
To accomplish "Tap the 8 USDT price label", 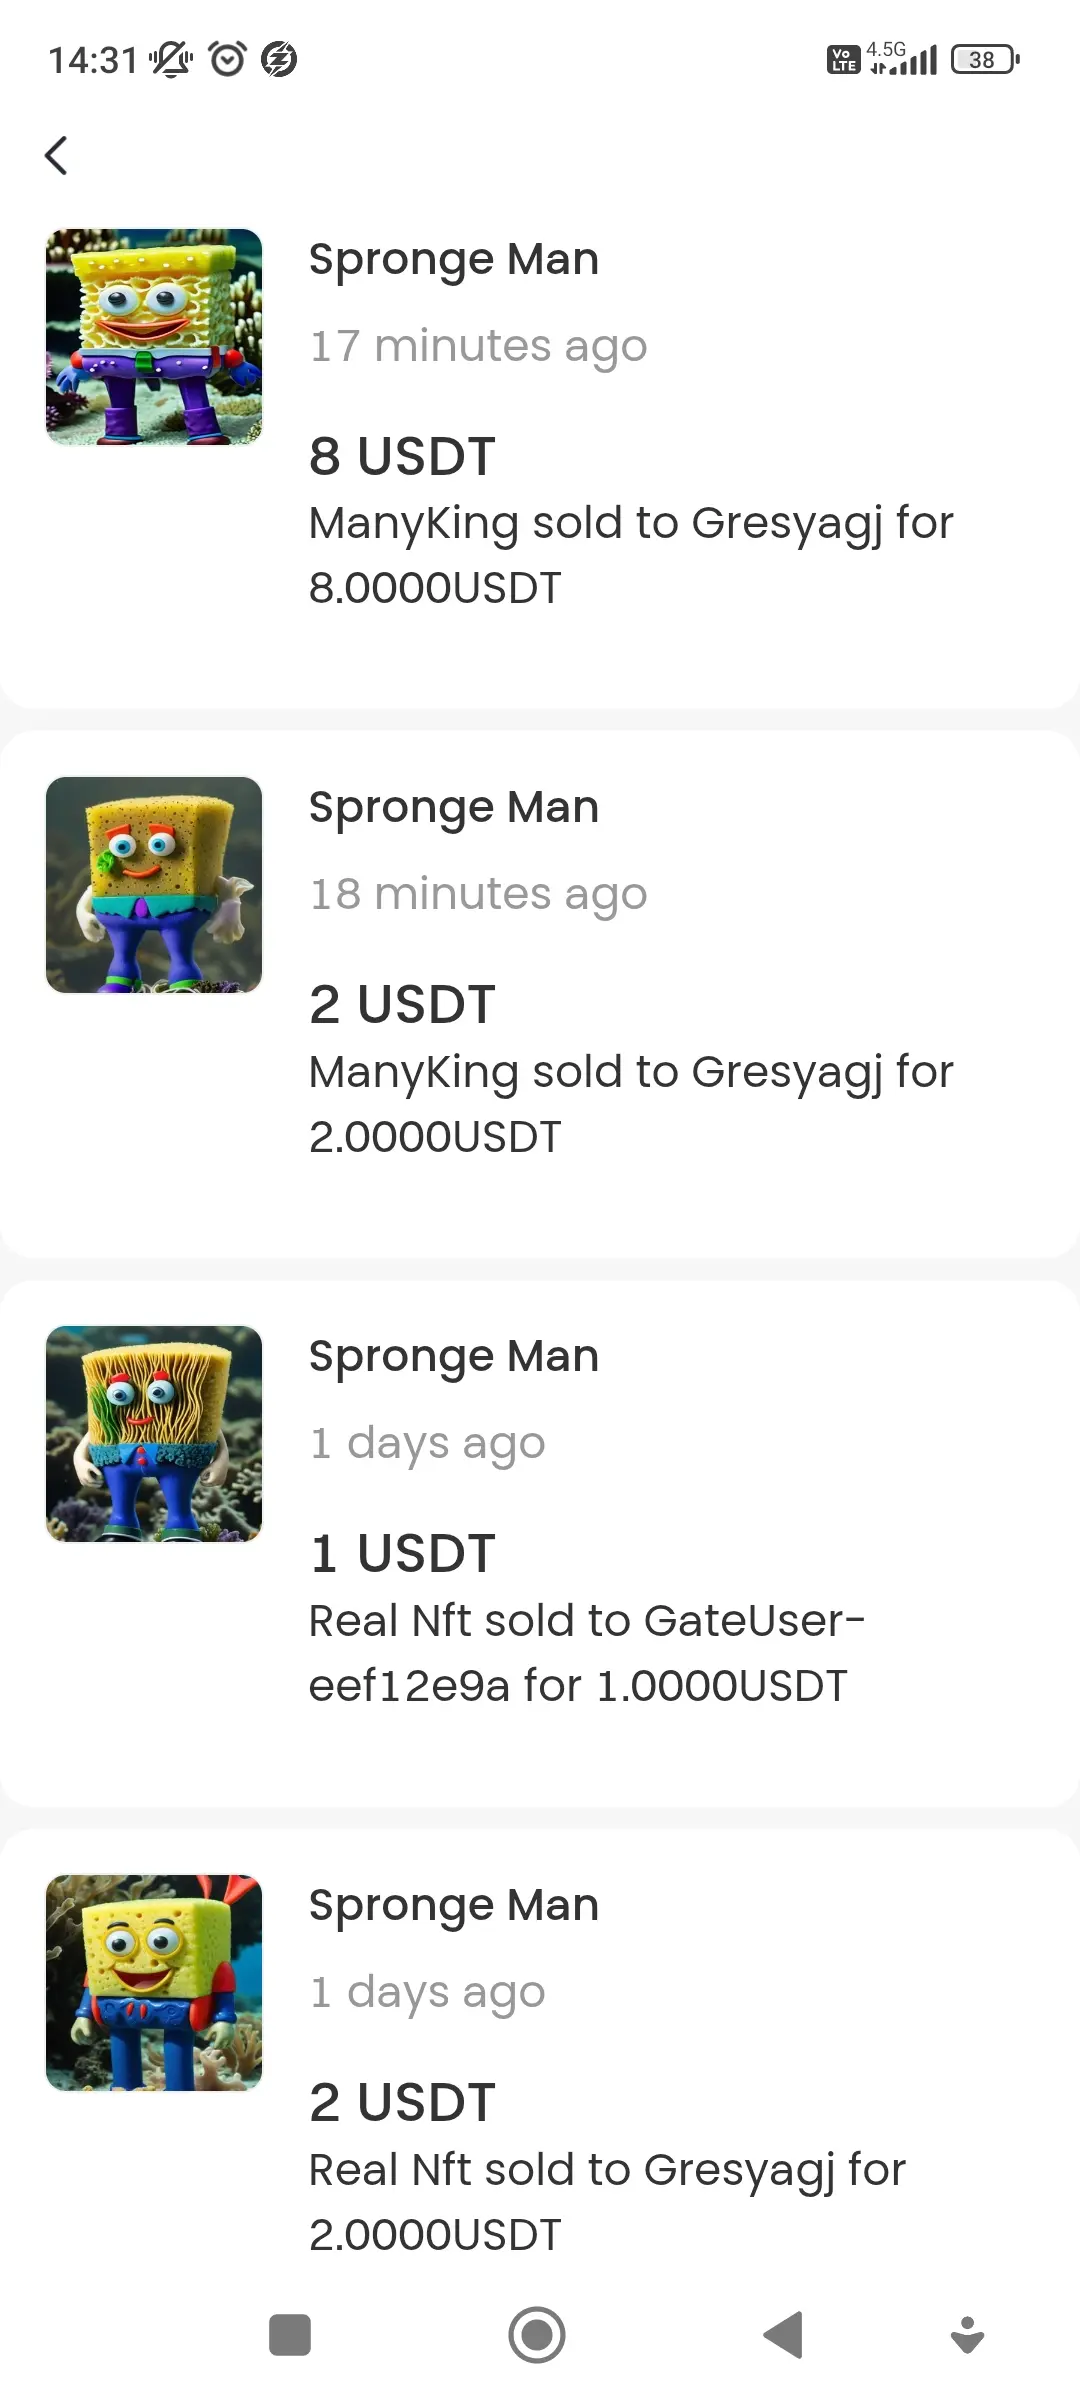I will (402, 456).
